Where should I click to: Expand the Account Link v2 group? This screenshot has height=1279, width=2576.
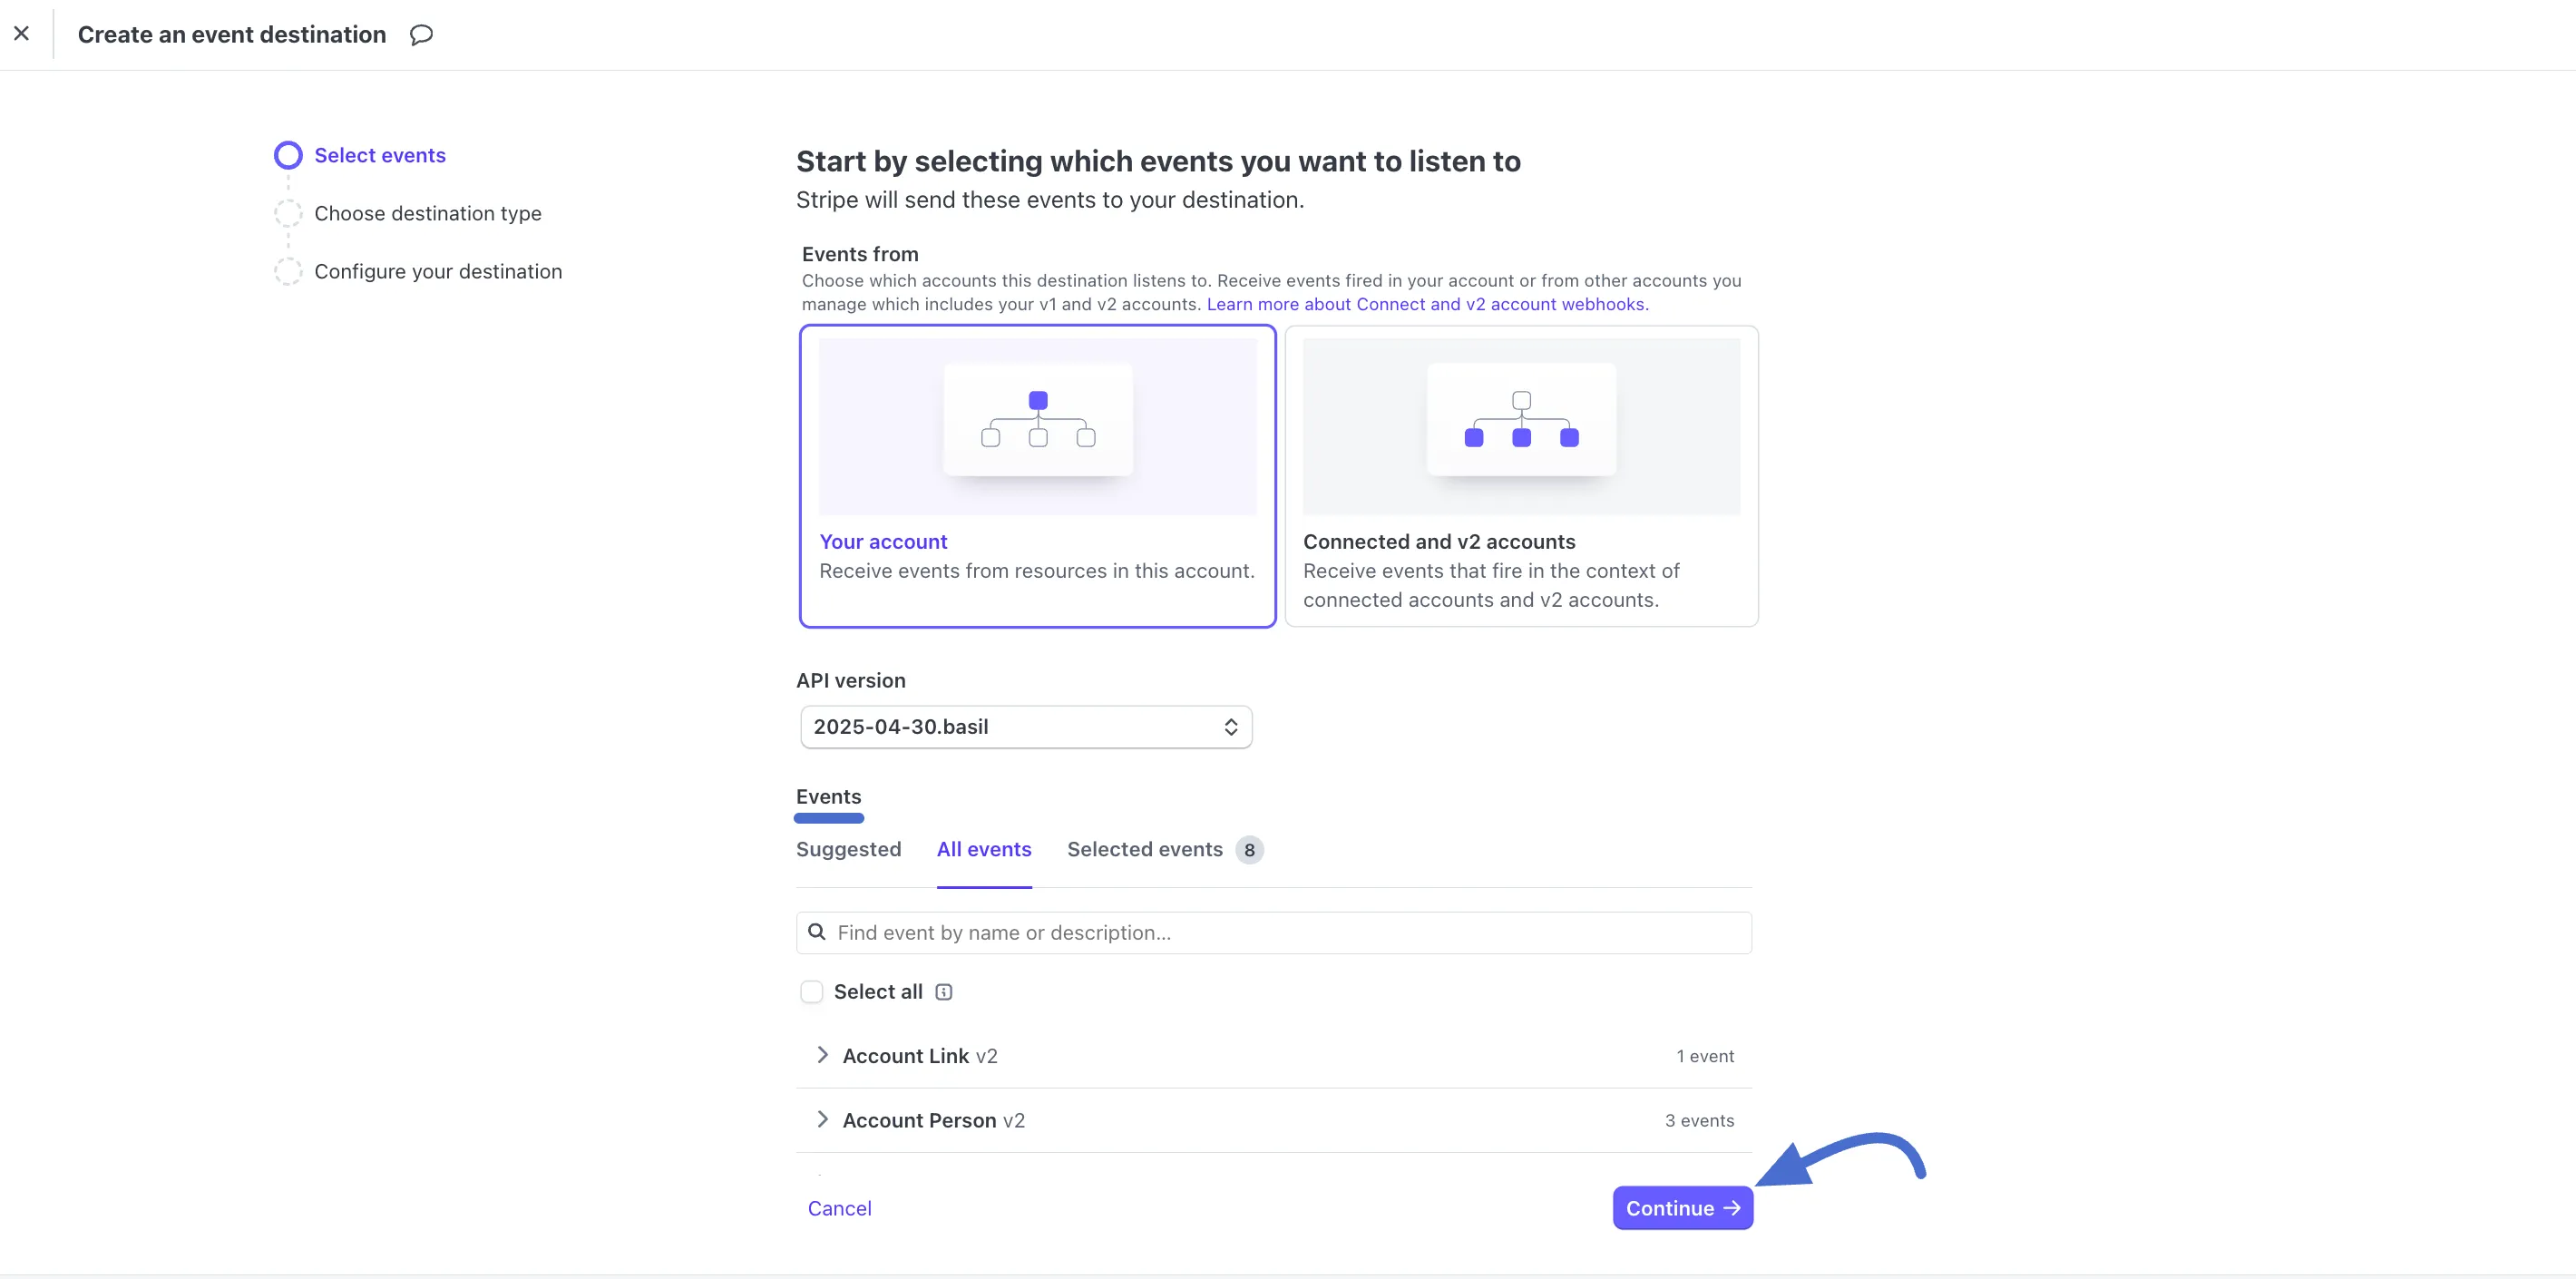click(822, 1055)
